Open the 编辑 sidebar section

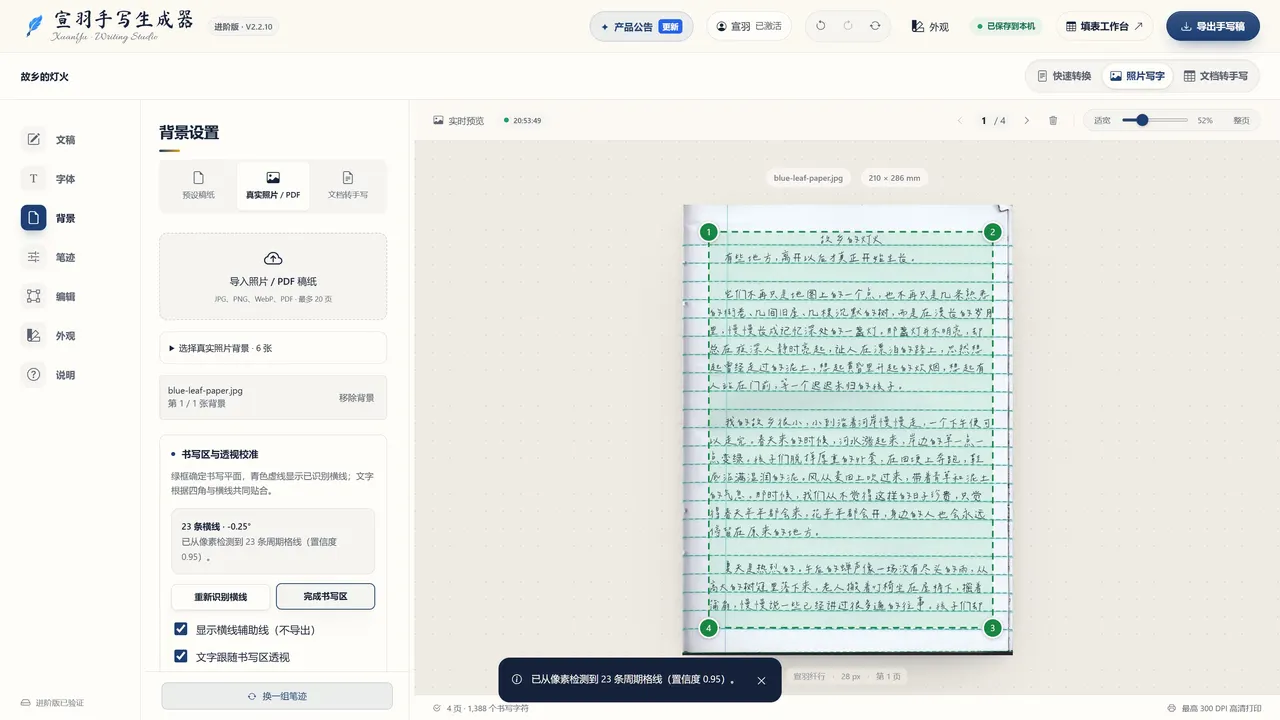[x=49, y=296]
